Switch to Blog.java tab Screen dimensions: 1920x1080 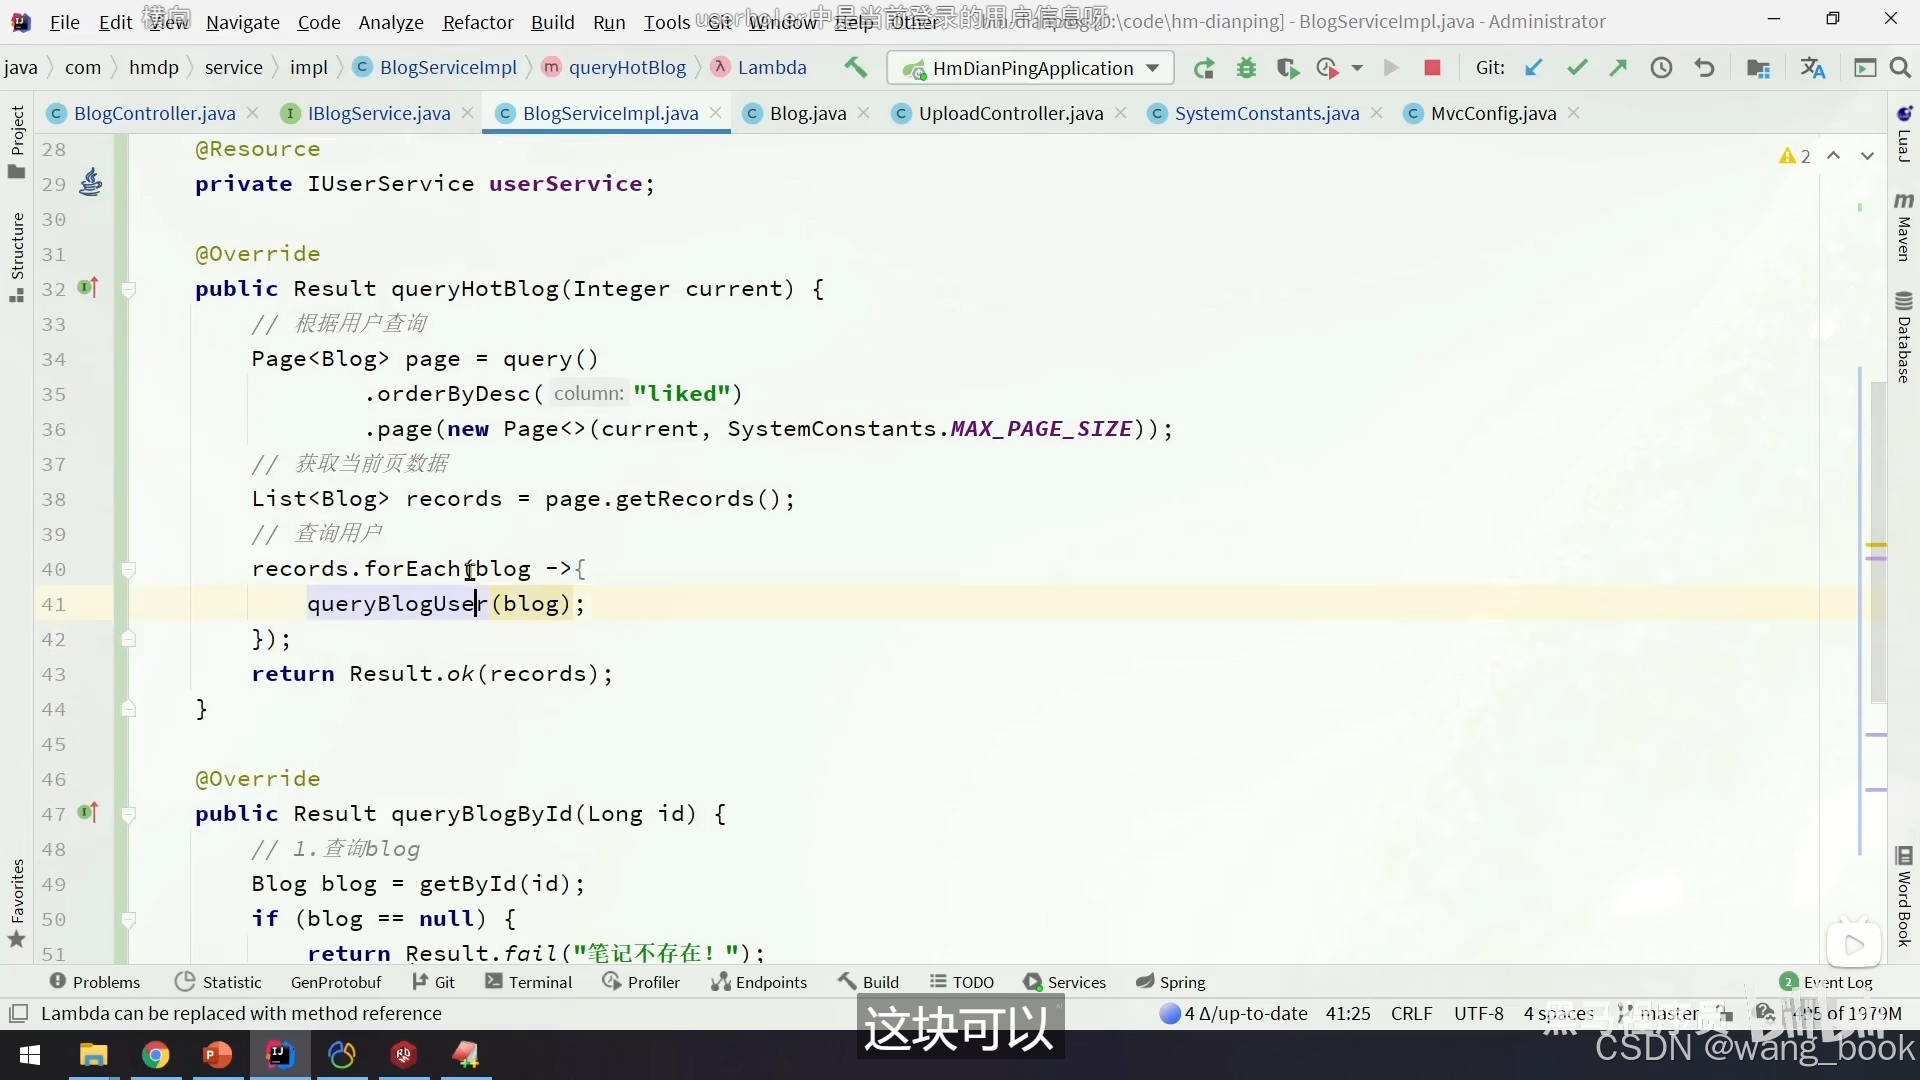point(808,113)
